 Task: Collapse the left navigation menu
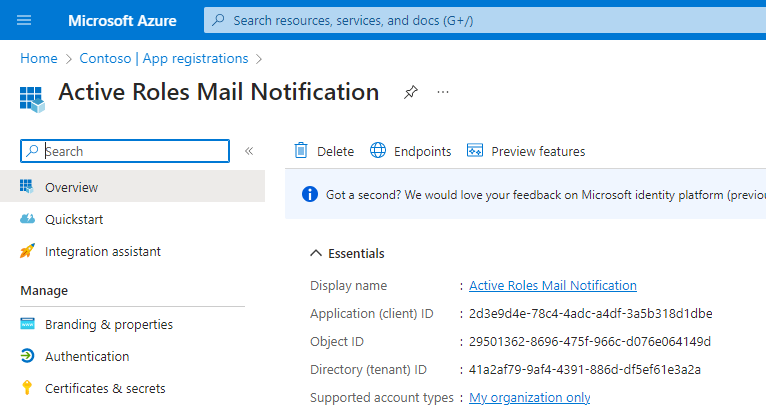[249, 151]
